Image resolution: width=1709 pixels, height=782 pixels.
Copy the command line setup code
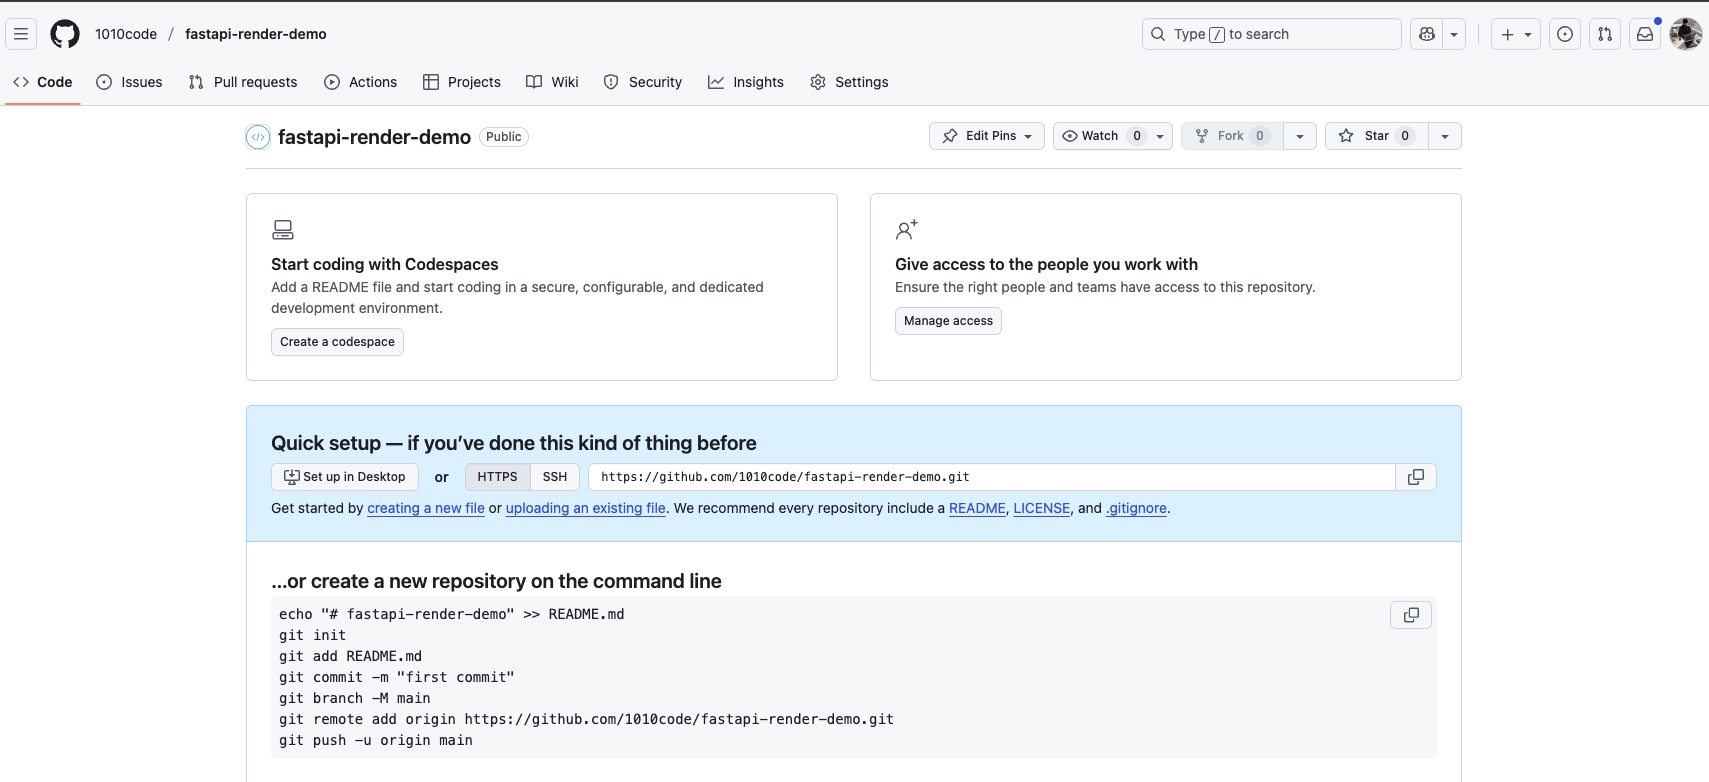(1411, 615)
